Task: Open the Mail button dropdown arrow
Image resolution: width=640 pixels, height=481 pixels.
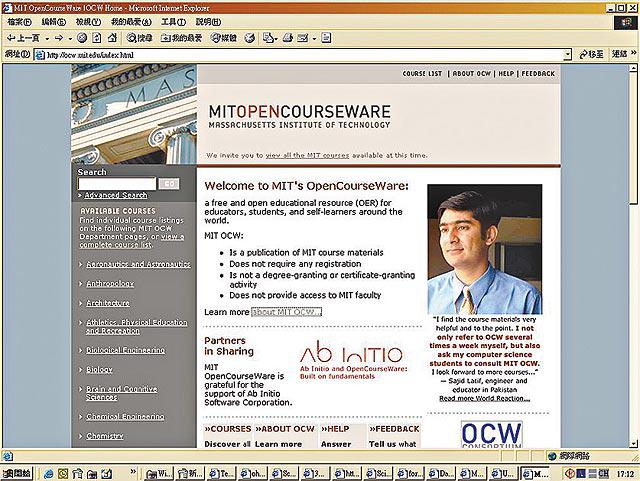Action: click(x=276, y=38)
